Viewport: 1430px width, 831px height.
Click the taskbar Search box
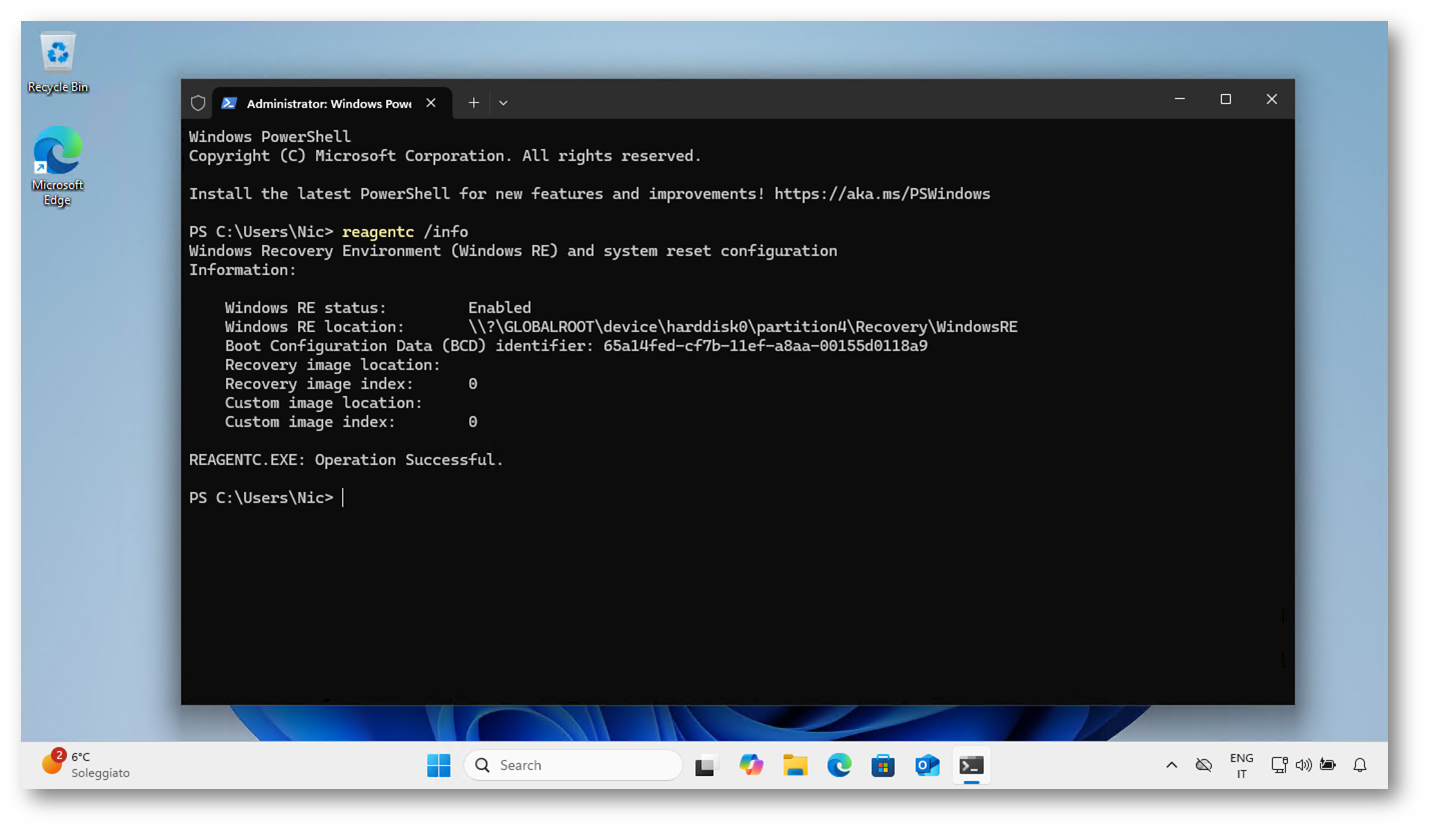573,765
